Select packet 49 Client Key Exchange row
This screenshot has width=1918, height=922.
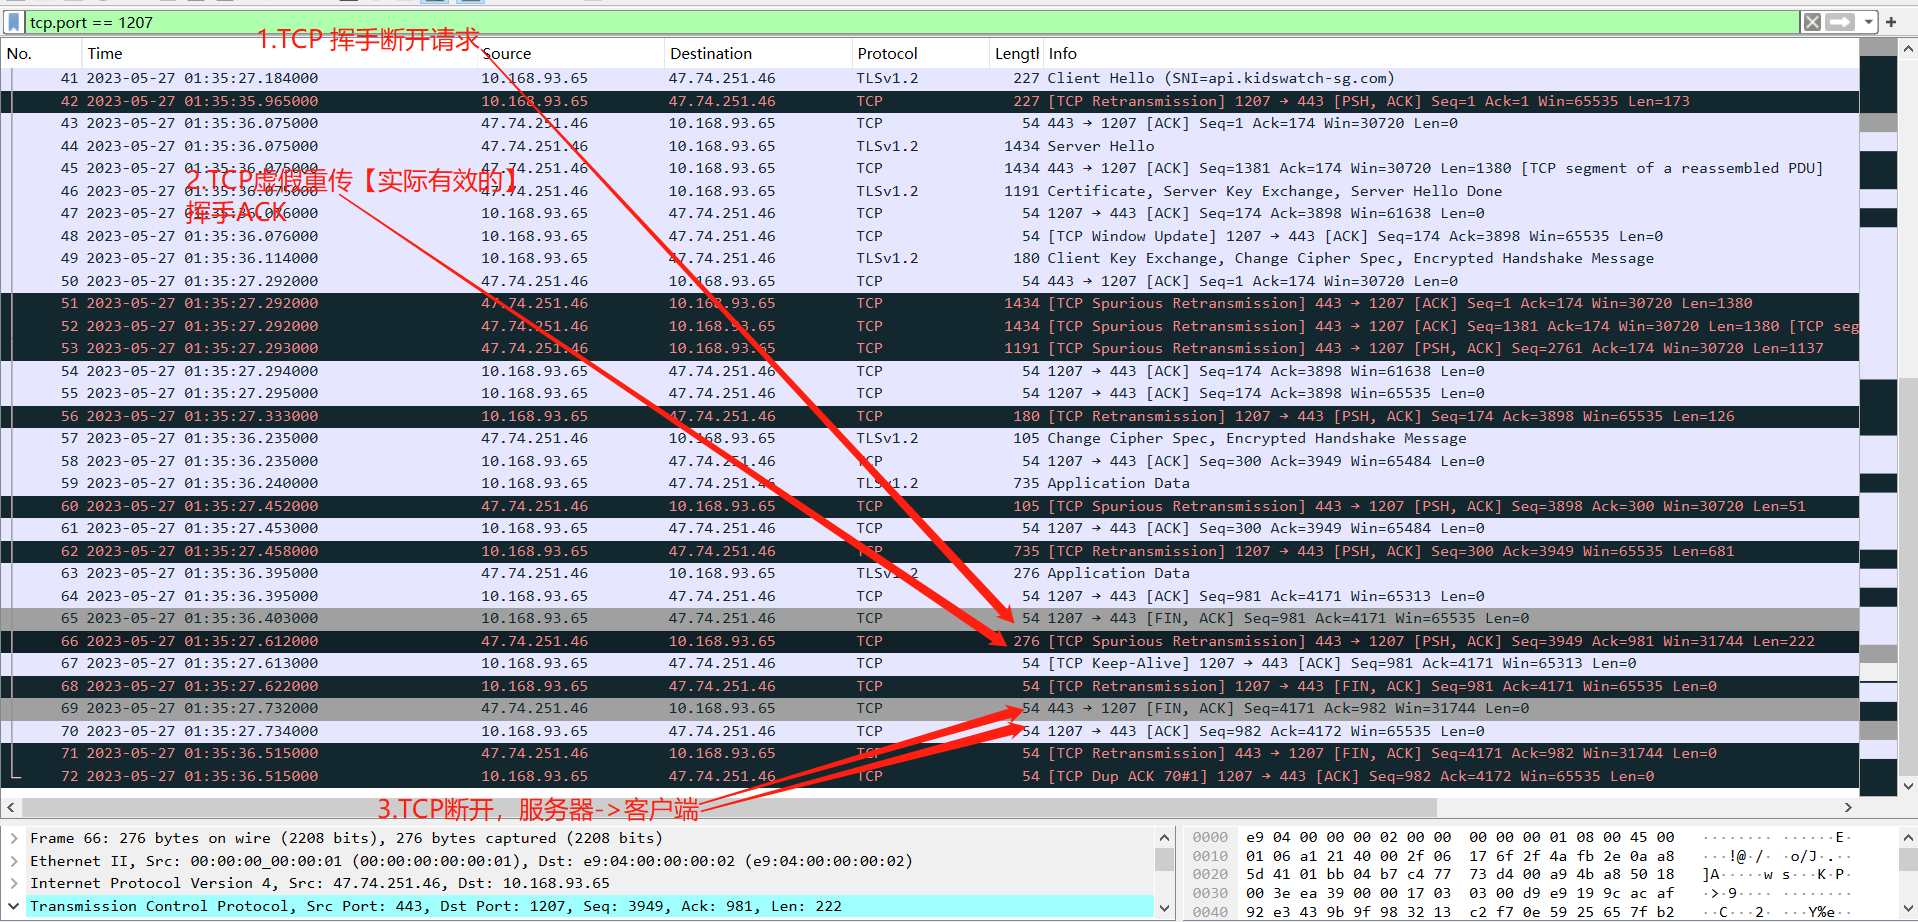pos(930,258)
